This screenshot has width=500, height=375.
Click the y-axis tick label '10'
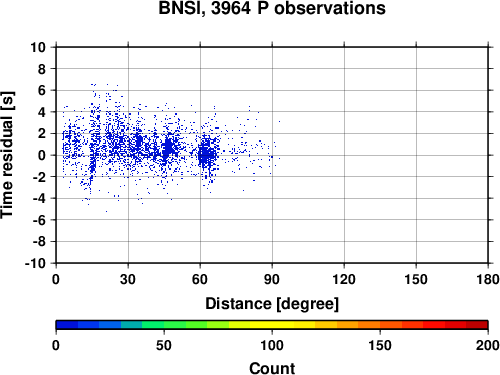(38, 47)
